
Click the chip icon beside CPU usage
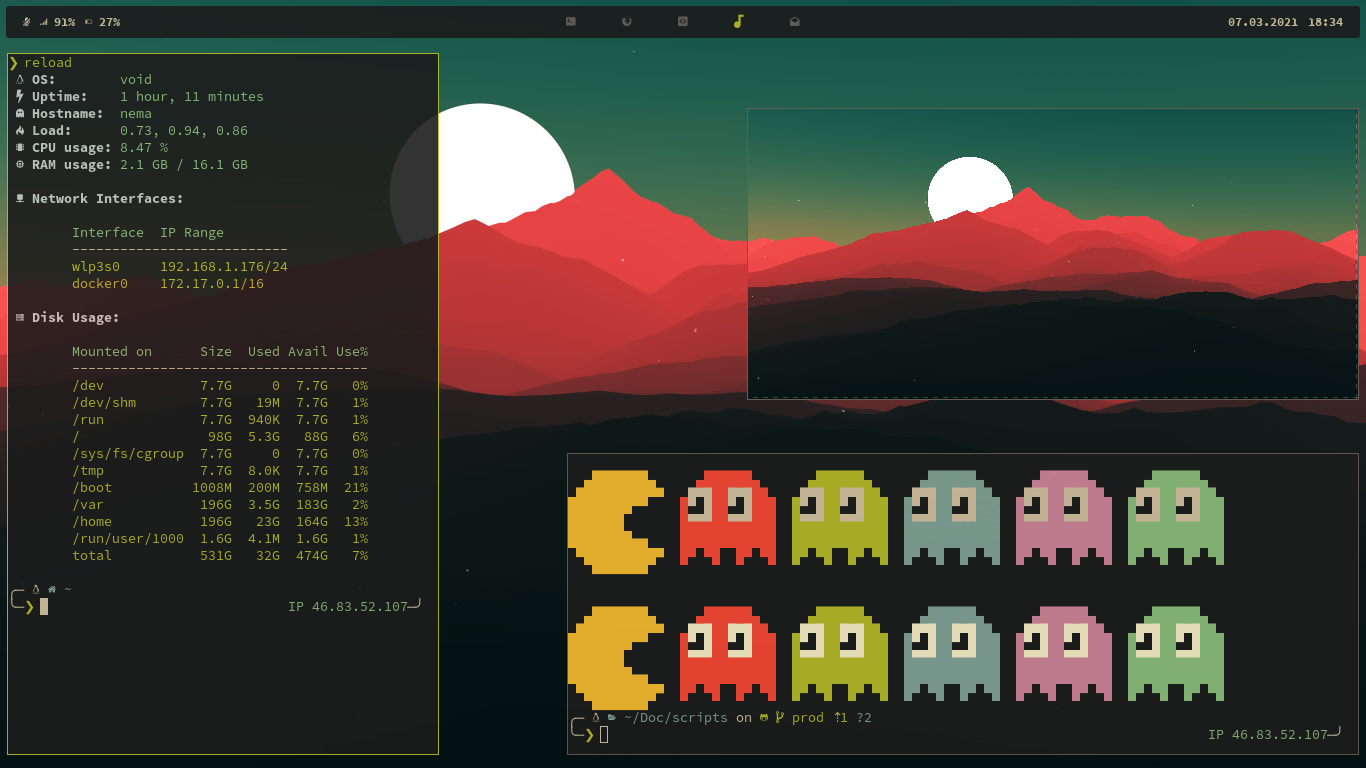(x=20, y=147)
